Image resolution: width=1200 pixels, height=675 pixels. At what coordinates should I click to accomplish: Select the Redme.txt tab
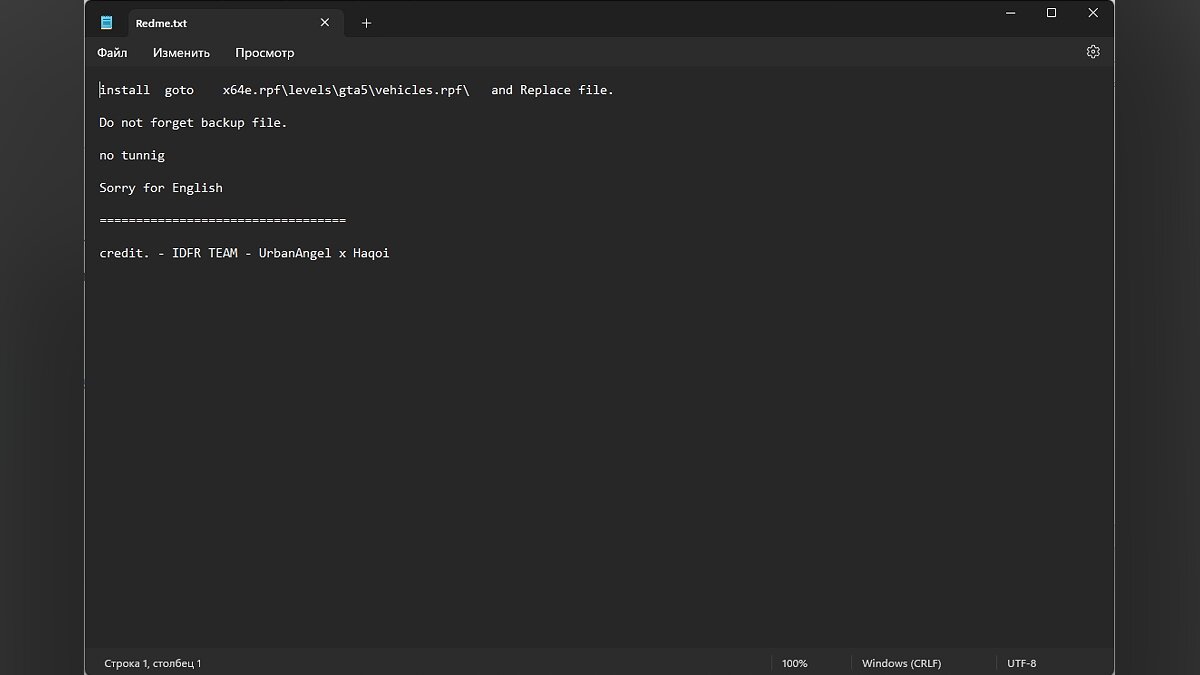click(200, 23)
